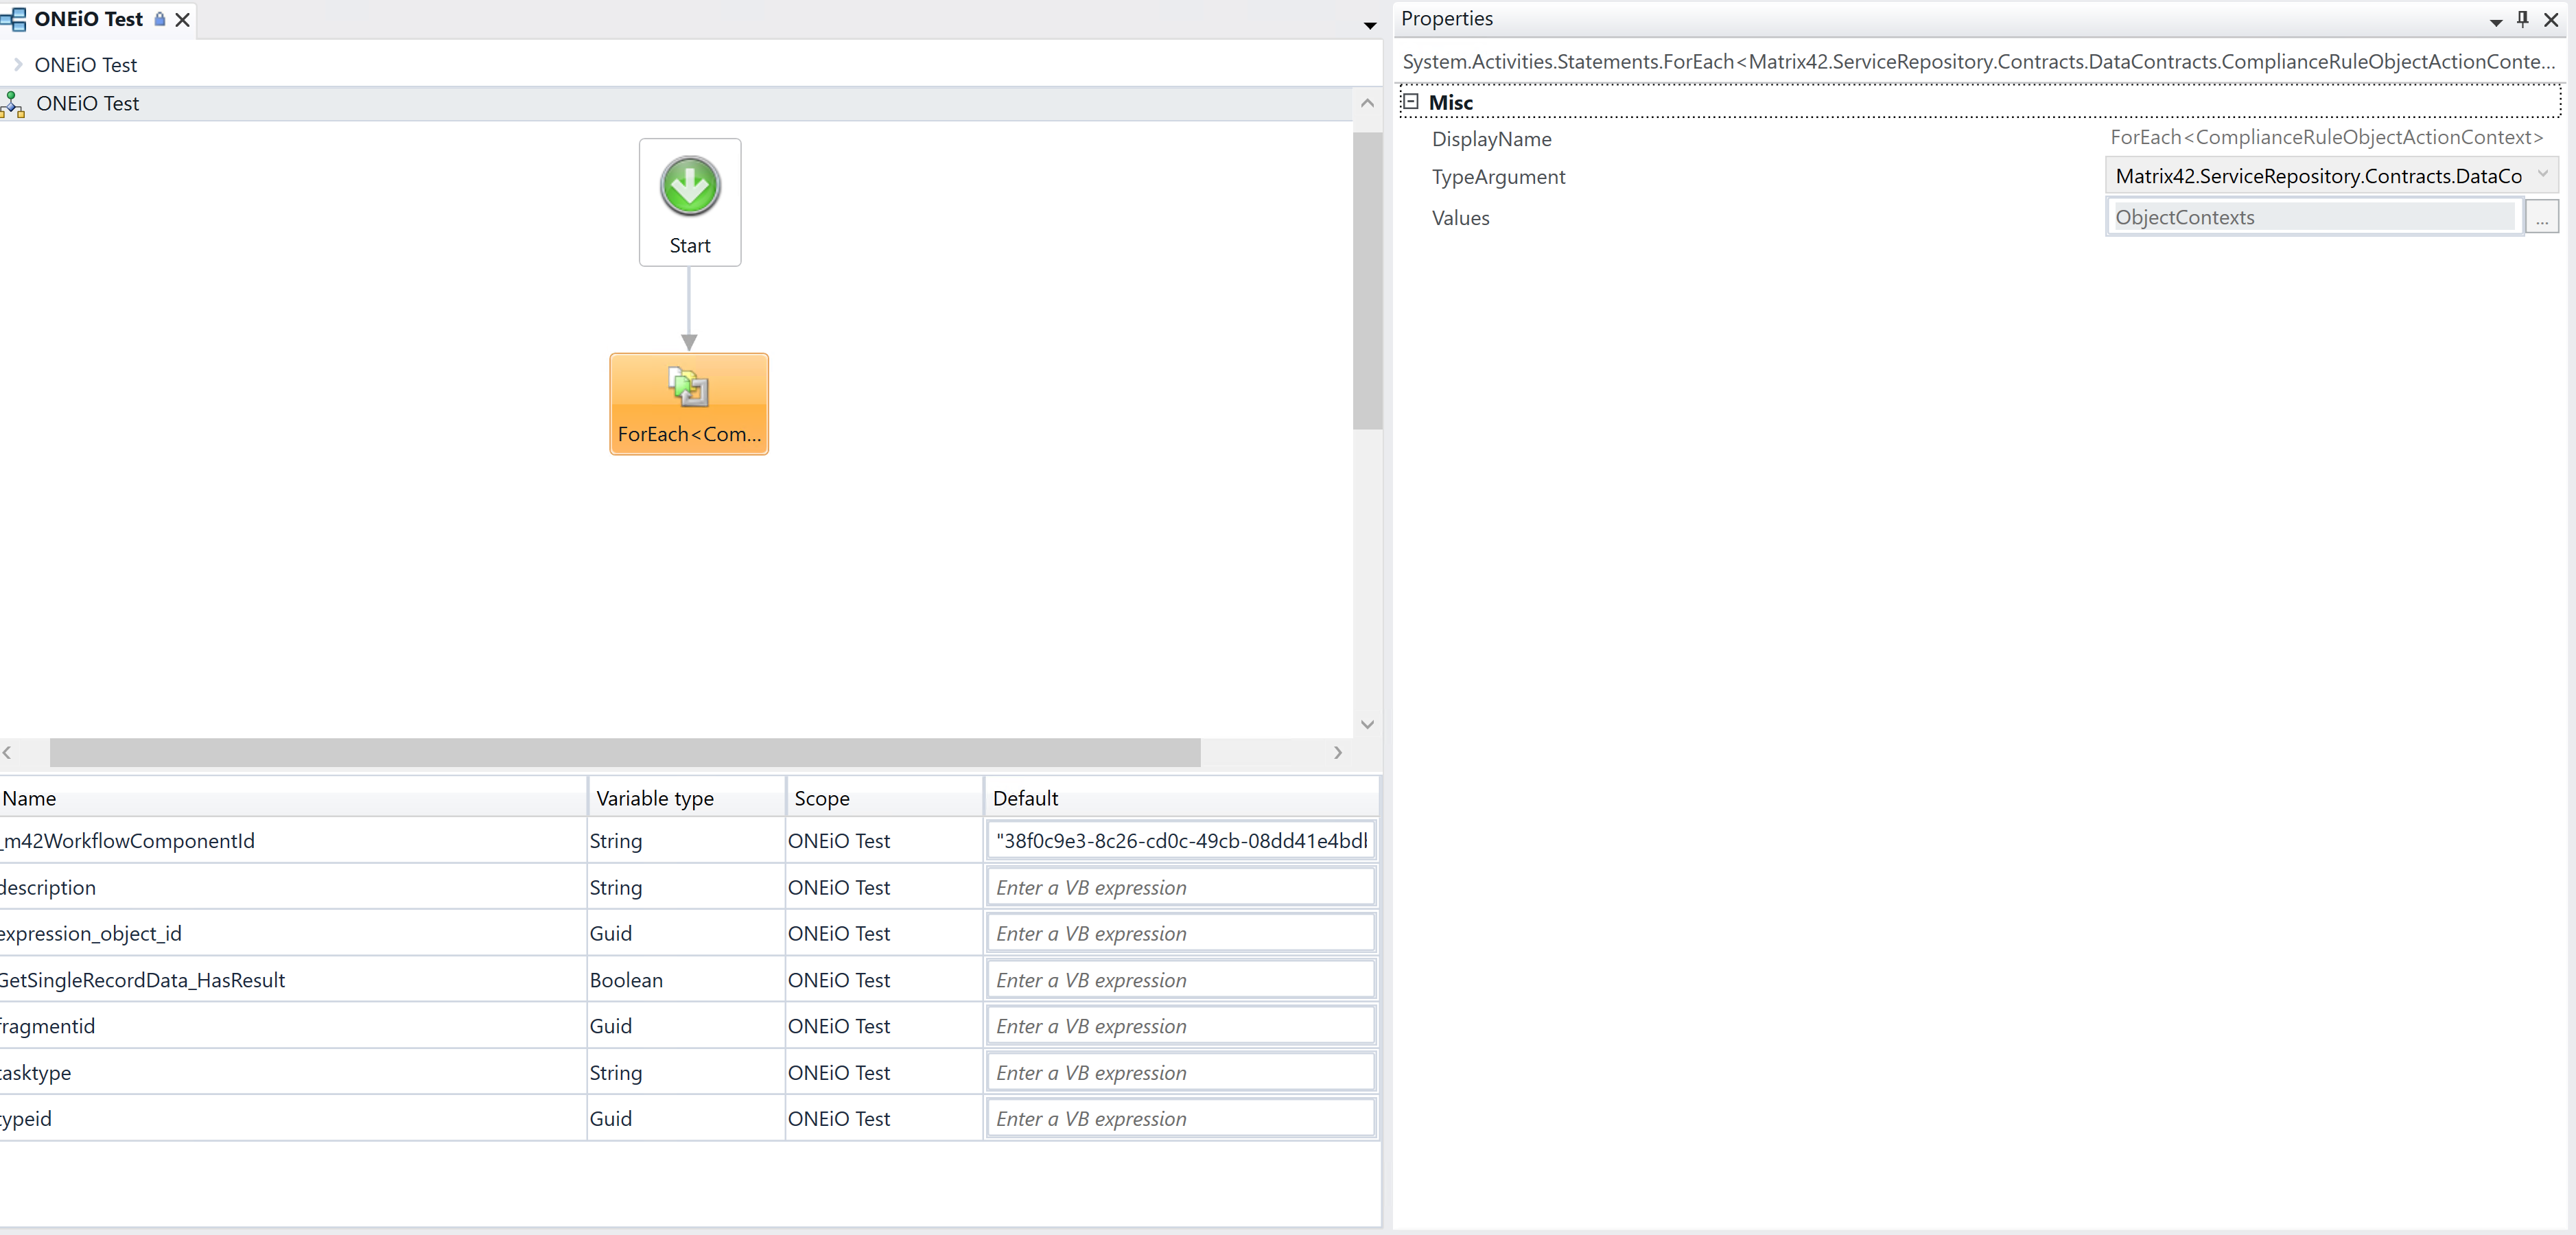Click the lock icon on ONEiO Test tab
2576x1235 pixels.
click(159, 19)
